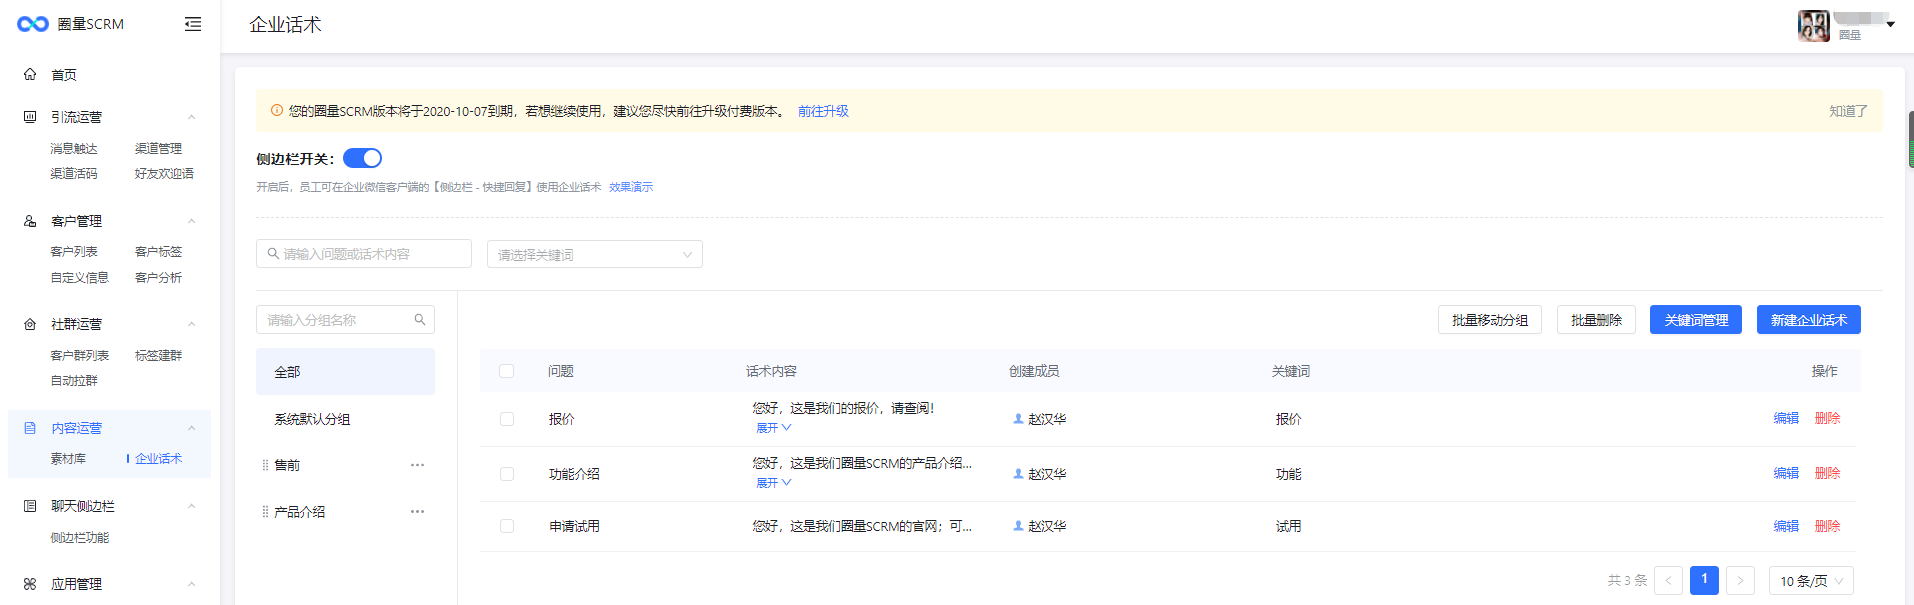The height and width of the screenshot is (605, 1914).
Task: Open the 10 条/页 page size dropdown
Action: pyautogui.click(x=1811, y=581)
